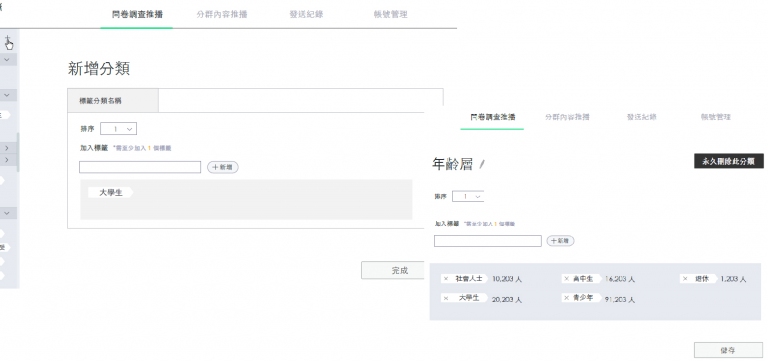Remove the 社會人士 tag via its × icon
This screenshot has height=362, width=768.
pyautogui.click(x=446, y=279)
